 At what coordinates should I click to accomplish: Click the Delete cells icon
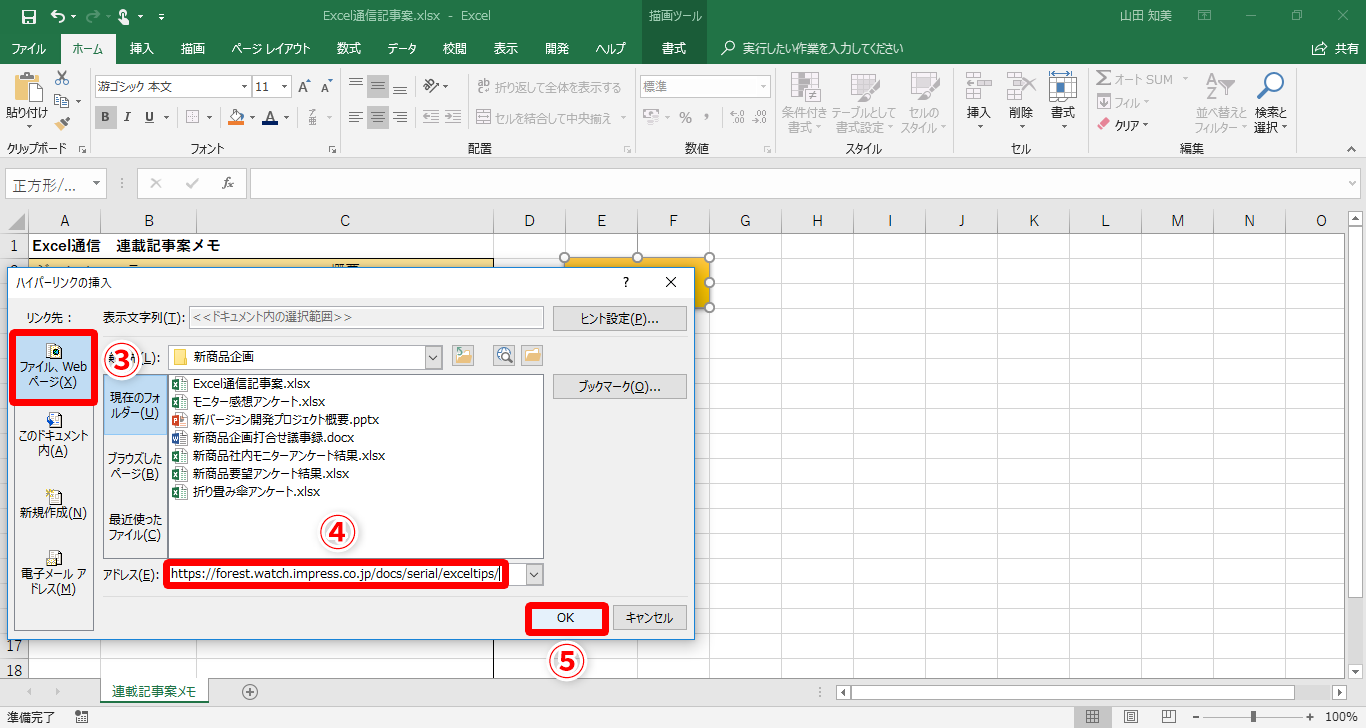(x=1020, y=87)
